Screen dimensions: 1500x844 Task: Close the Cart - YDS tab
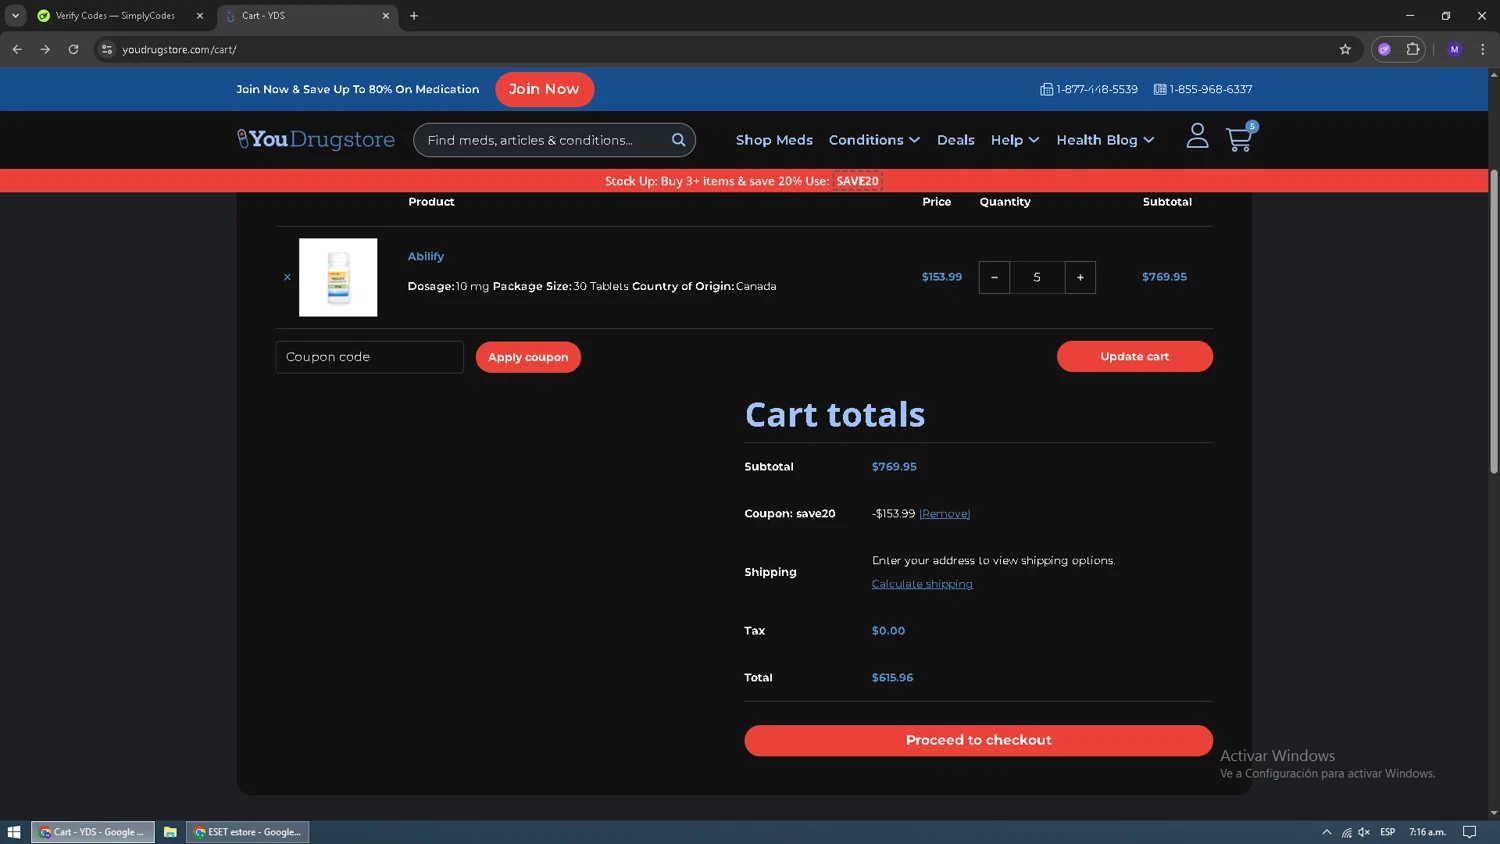[x=386, y=16]
